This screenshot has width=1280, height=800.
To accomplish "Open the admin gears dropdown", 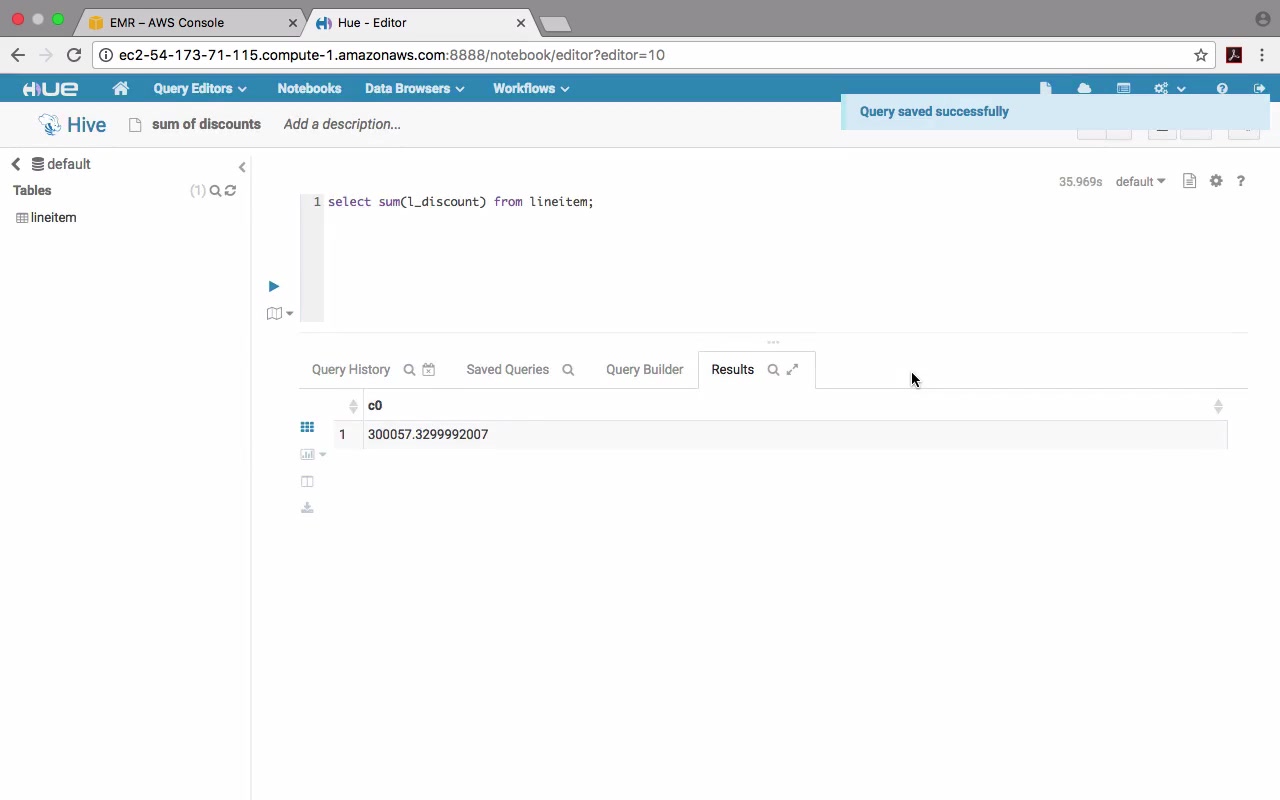I will point(1169,88).
